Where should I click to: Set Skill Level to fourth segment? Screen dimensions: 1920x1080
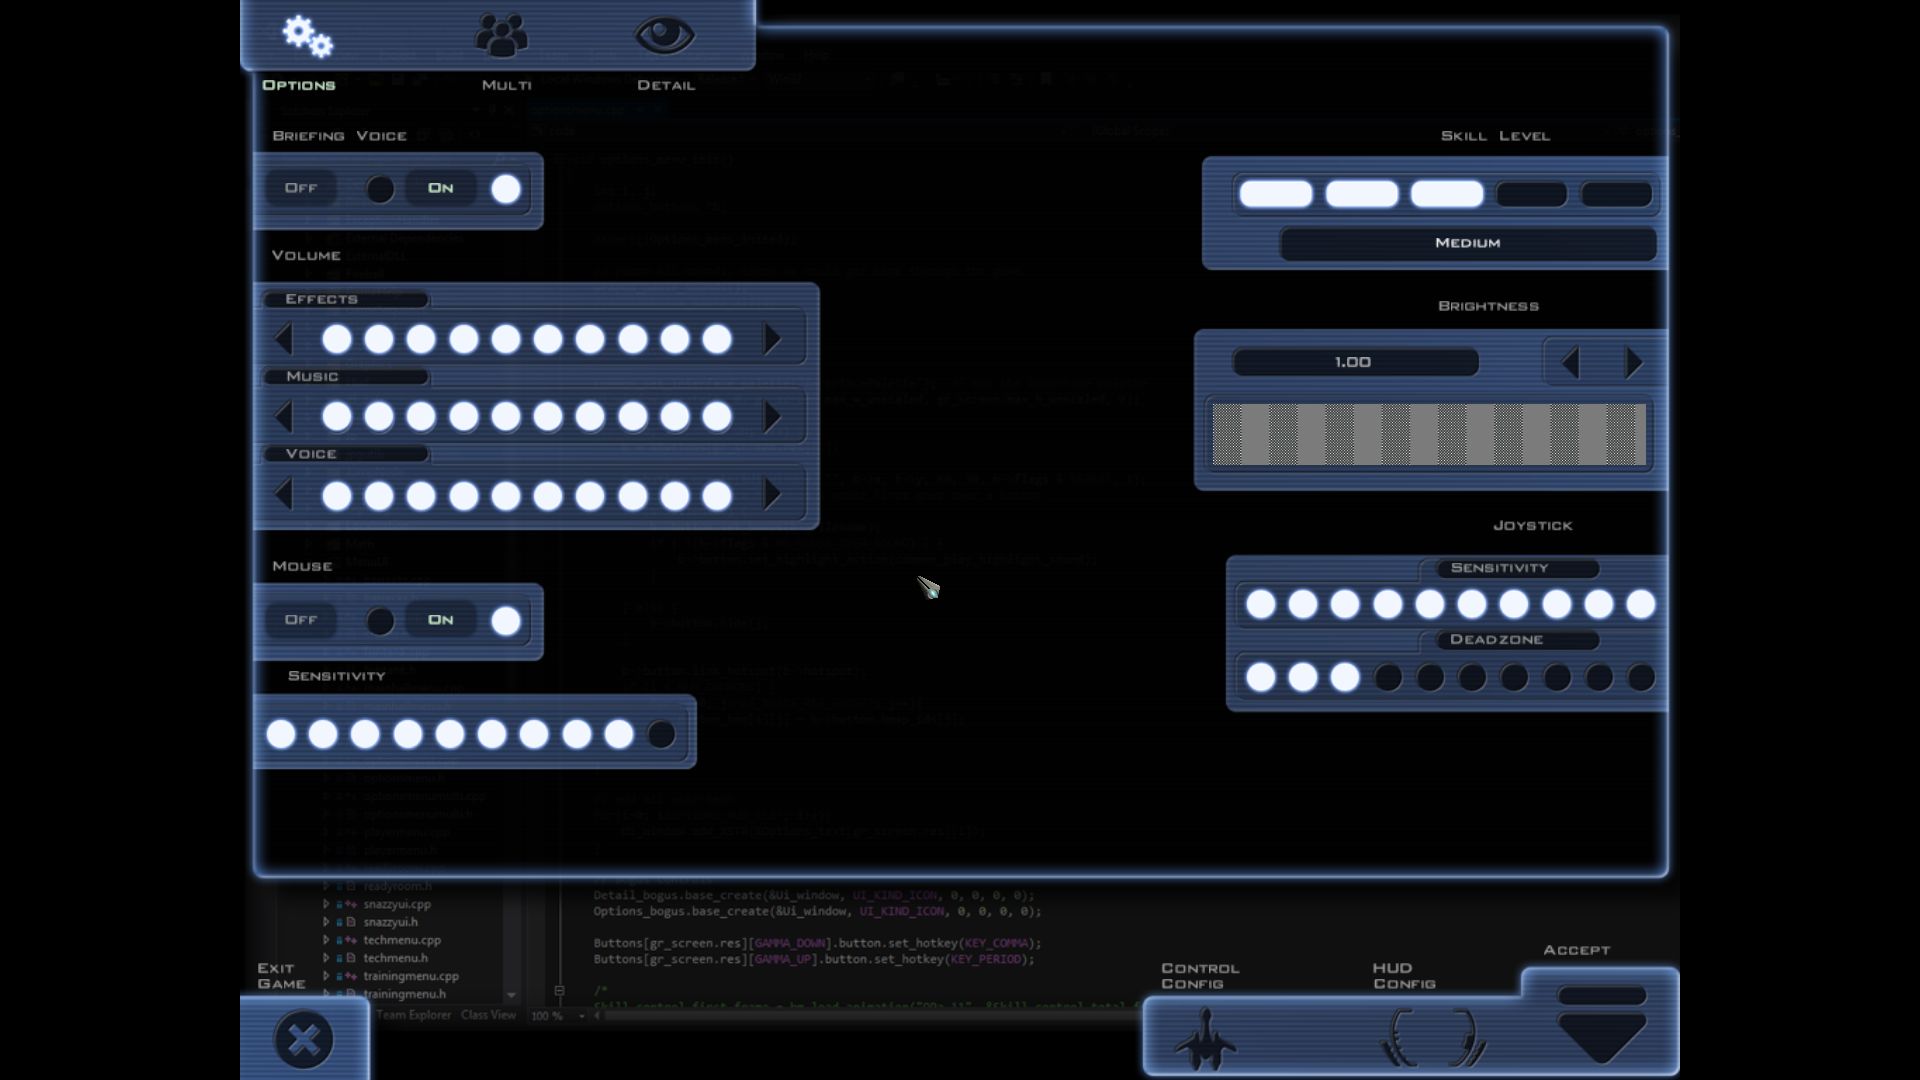coord(1532,194)
